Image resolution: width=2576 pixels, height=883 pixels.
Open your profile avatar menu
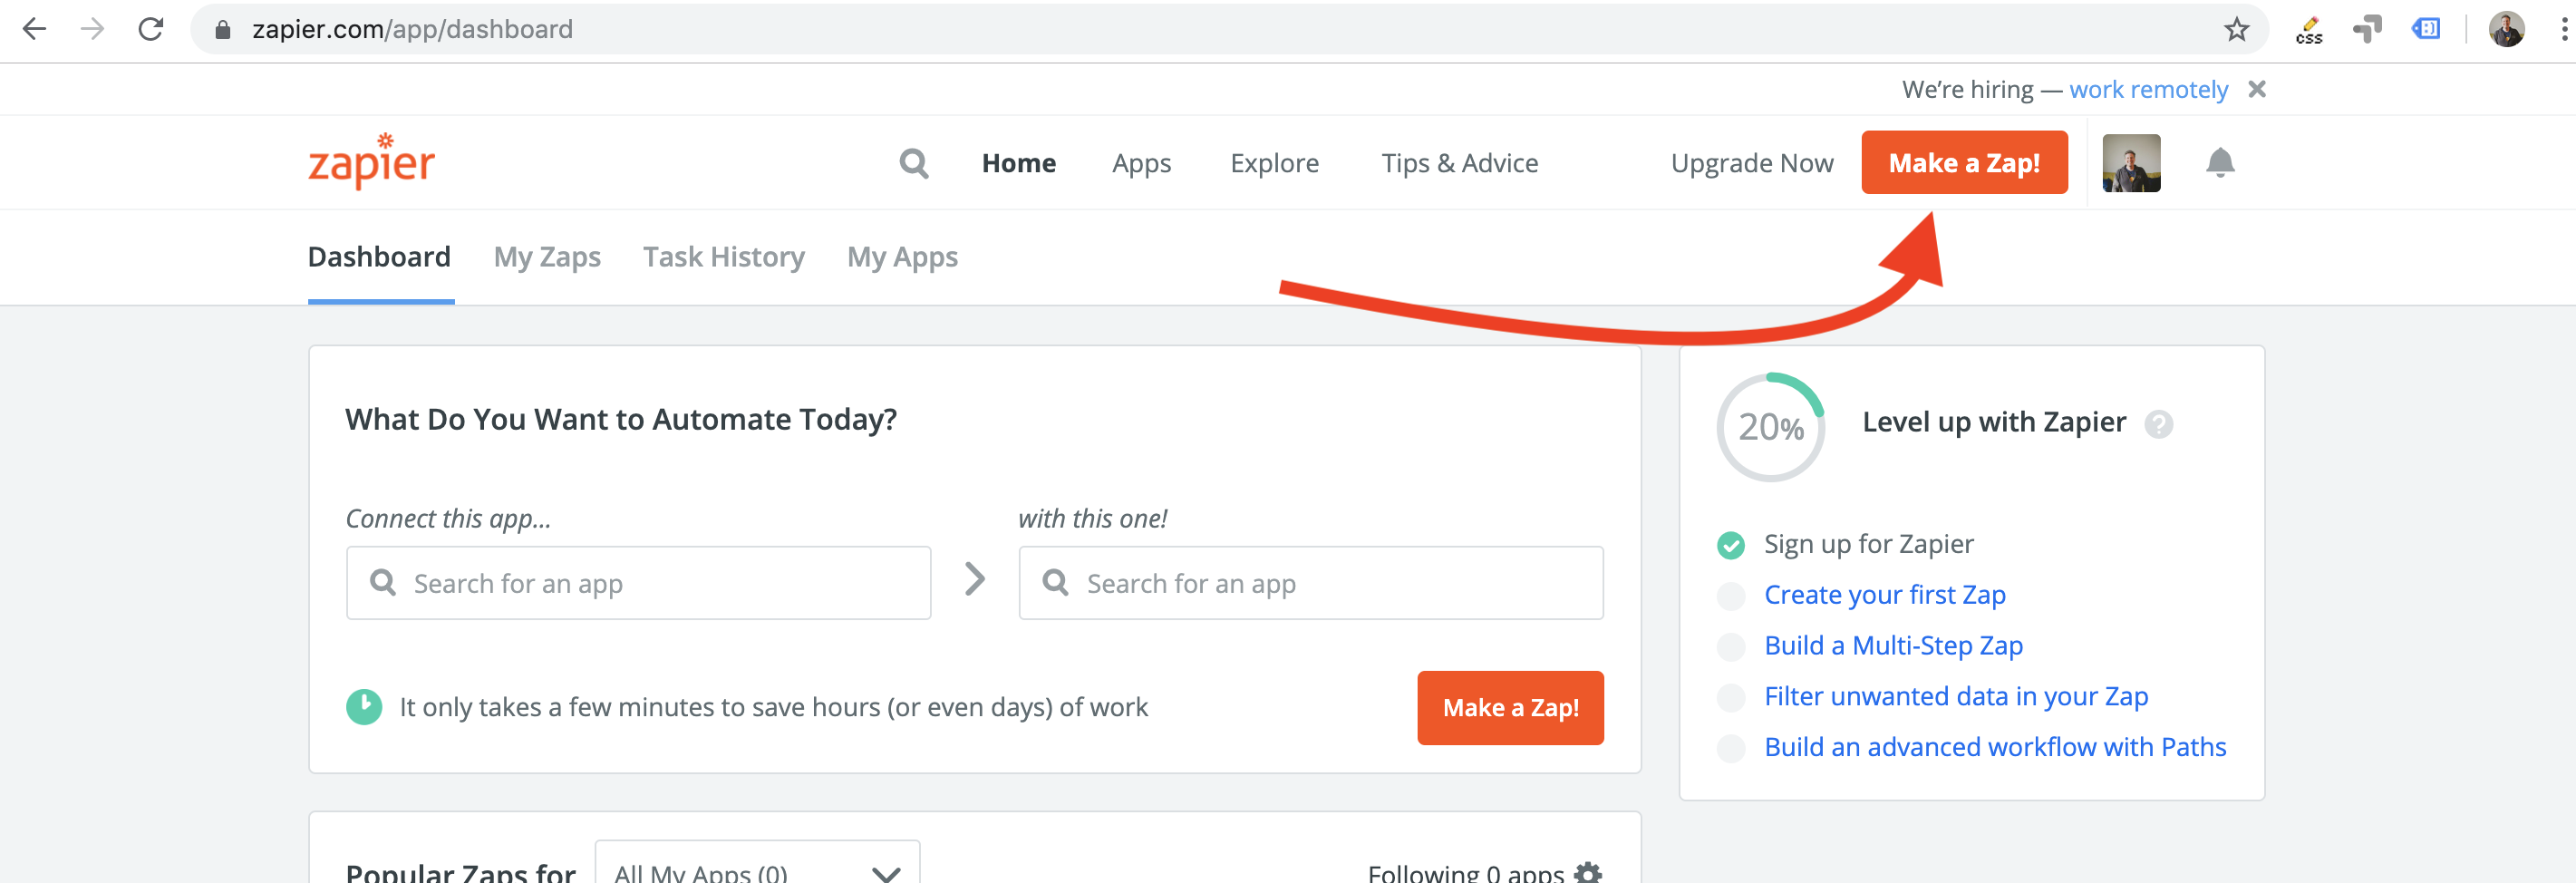tap(2131, 162)
